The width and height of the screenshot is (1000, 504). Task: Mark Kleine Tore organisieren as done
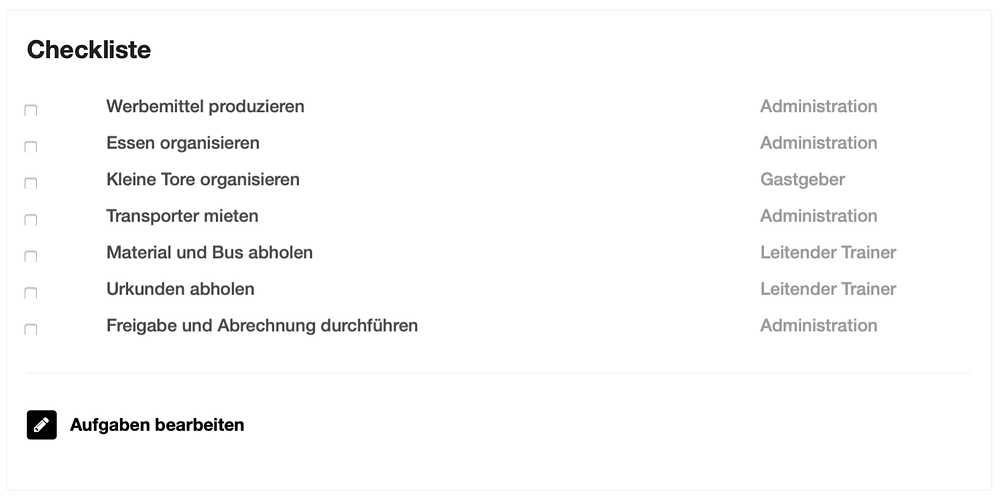[31, 183]
